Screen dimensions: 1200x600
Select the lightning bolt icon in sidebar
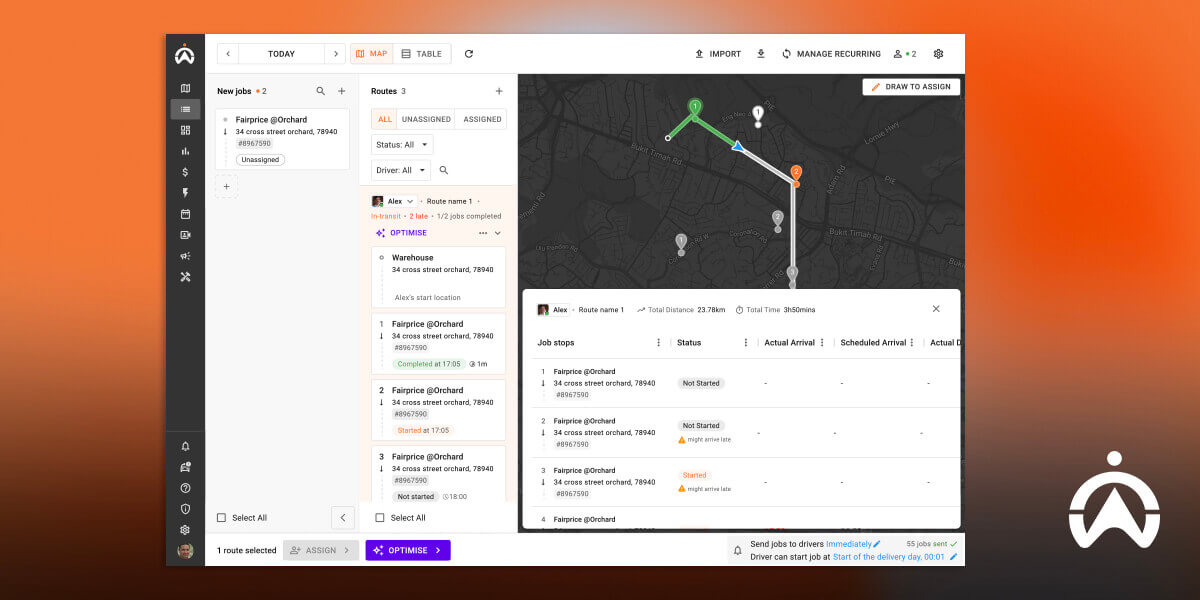point(185,193)
